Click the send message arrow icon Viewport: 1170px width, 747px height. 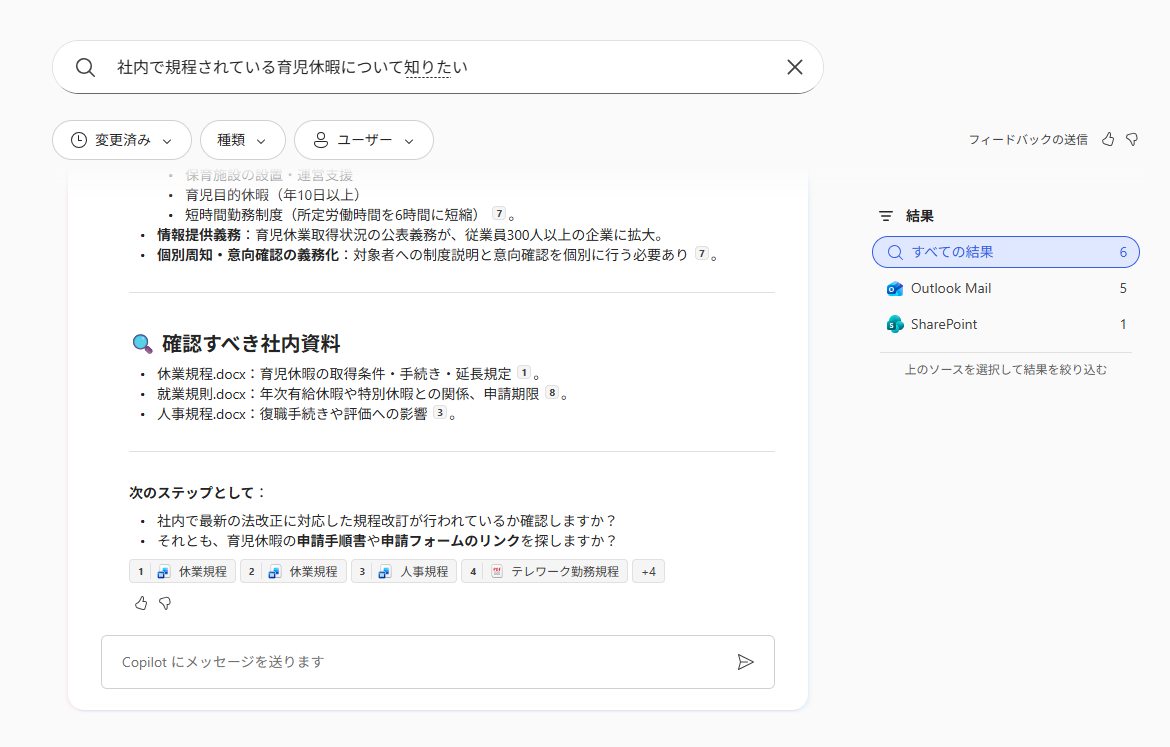(745, 662)
